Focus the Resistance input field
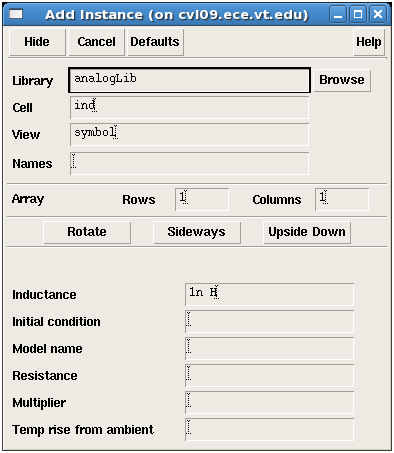Screen dimensions: 394x453 click(269, 375)
